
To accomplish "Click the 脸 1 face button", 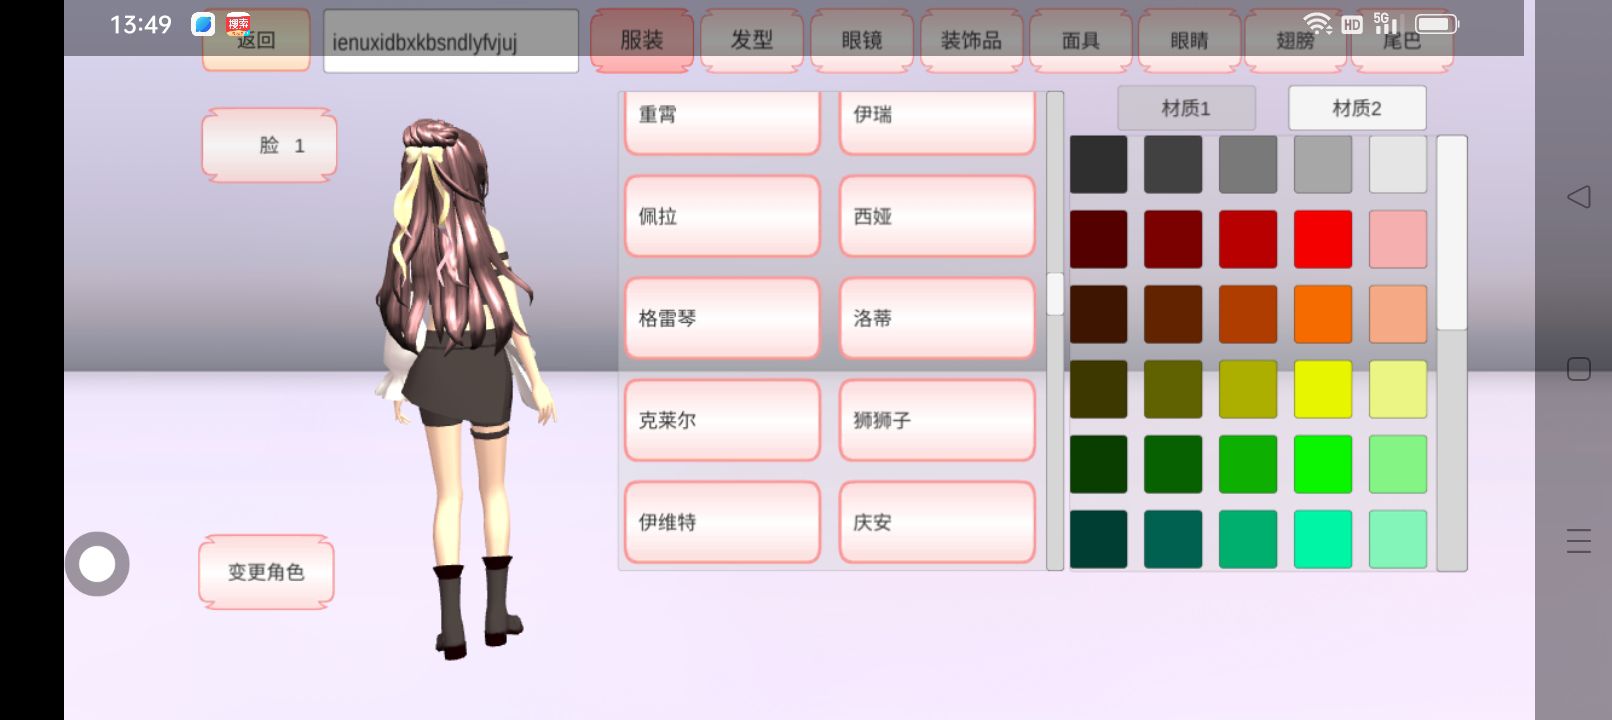I will 269,146.
